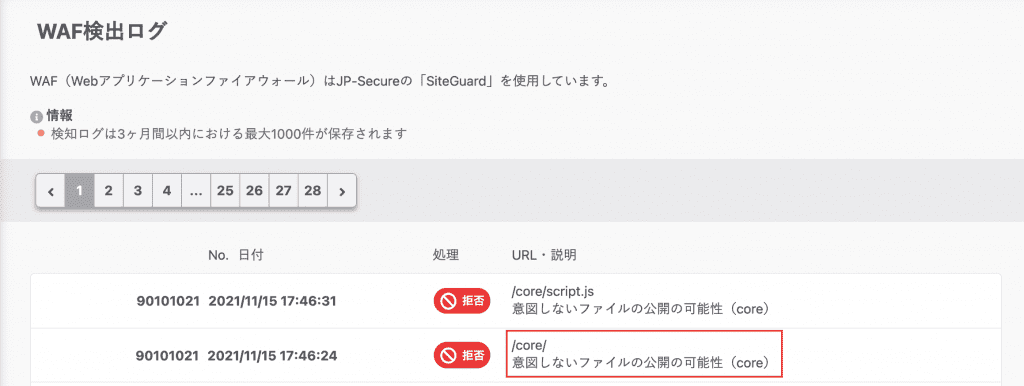Jump to page 25 of the log
Viewport: 1024px width, 386px height.
pos(225,191)
